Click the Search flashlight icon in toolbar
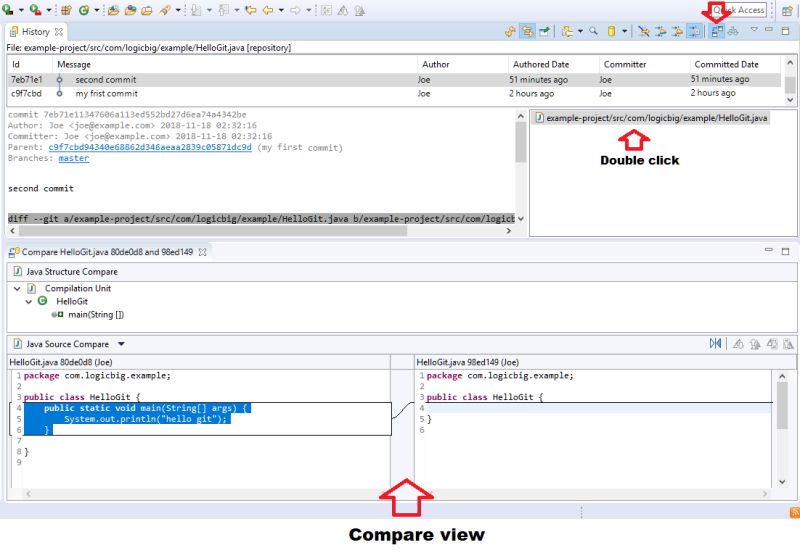This screenshot has height=553, width=800. point(164,10)
